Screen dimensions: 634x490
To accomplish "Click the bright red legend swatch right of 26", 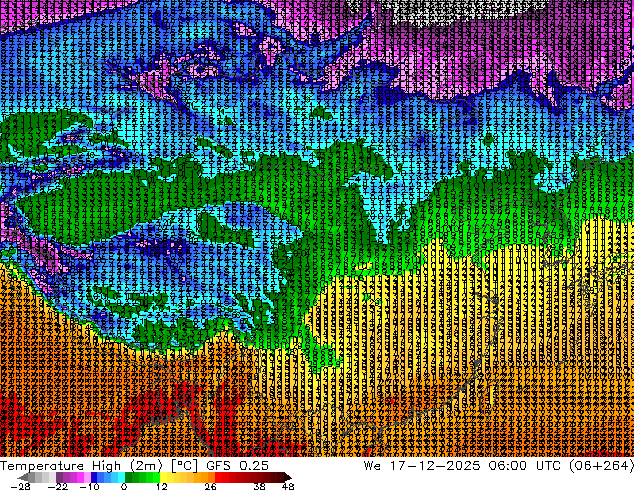I will click(x=218, y=477).
